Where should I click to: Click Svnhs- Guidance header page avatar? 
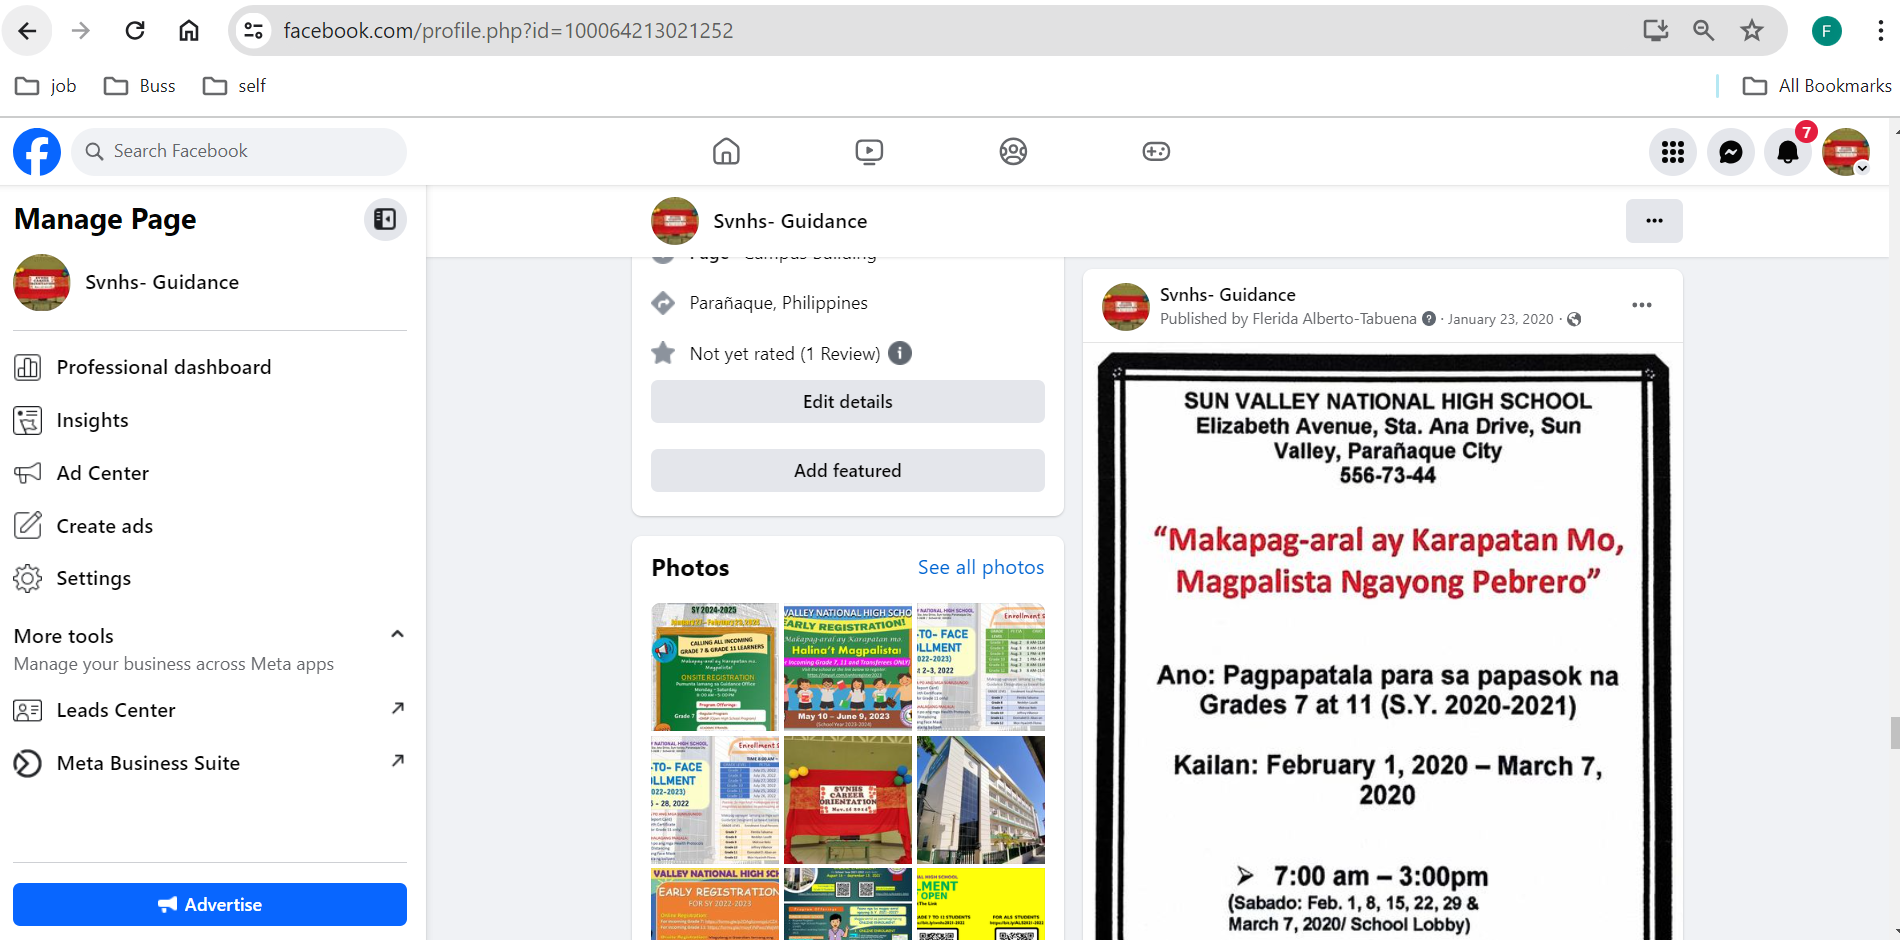click(x=675, y=221)
